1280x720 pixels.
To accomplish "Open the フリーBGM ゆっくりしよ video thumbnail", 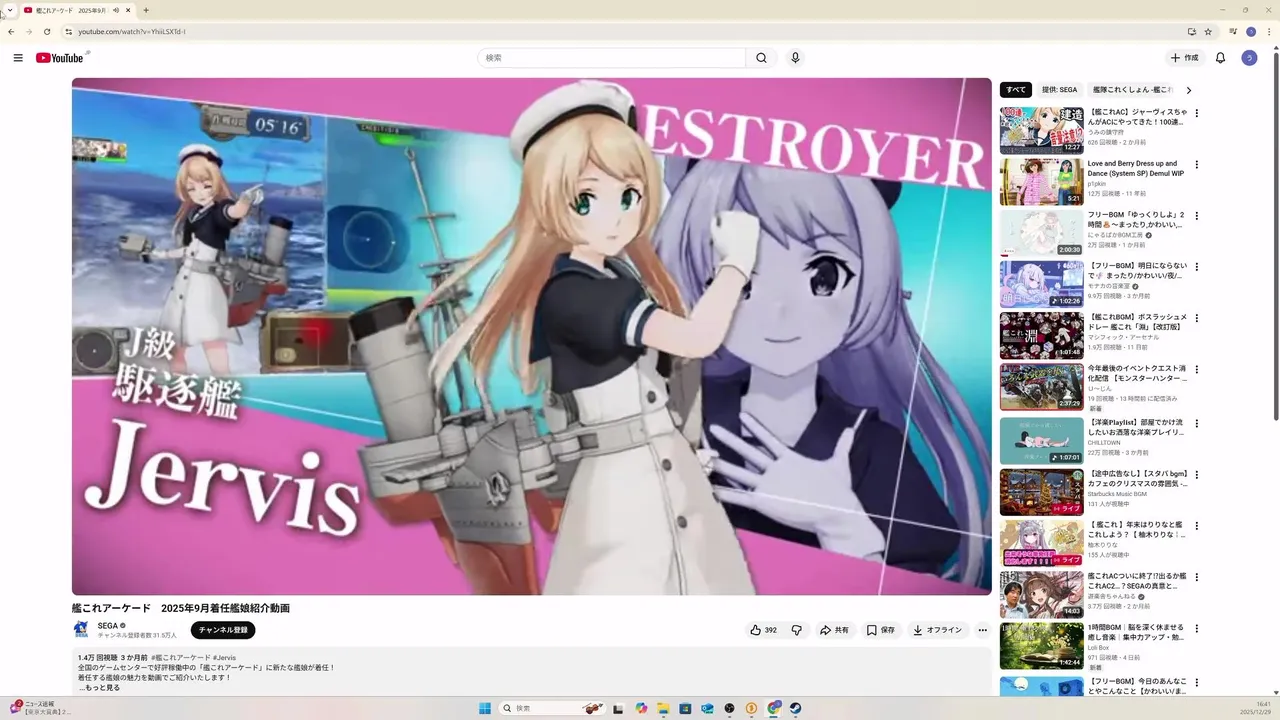I will (x=1041, y=233).
